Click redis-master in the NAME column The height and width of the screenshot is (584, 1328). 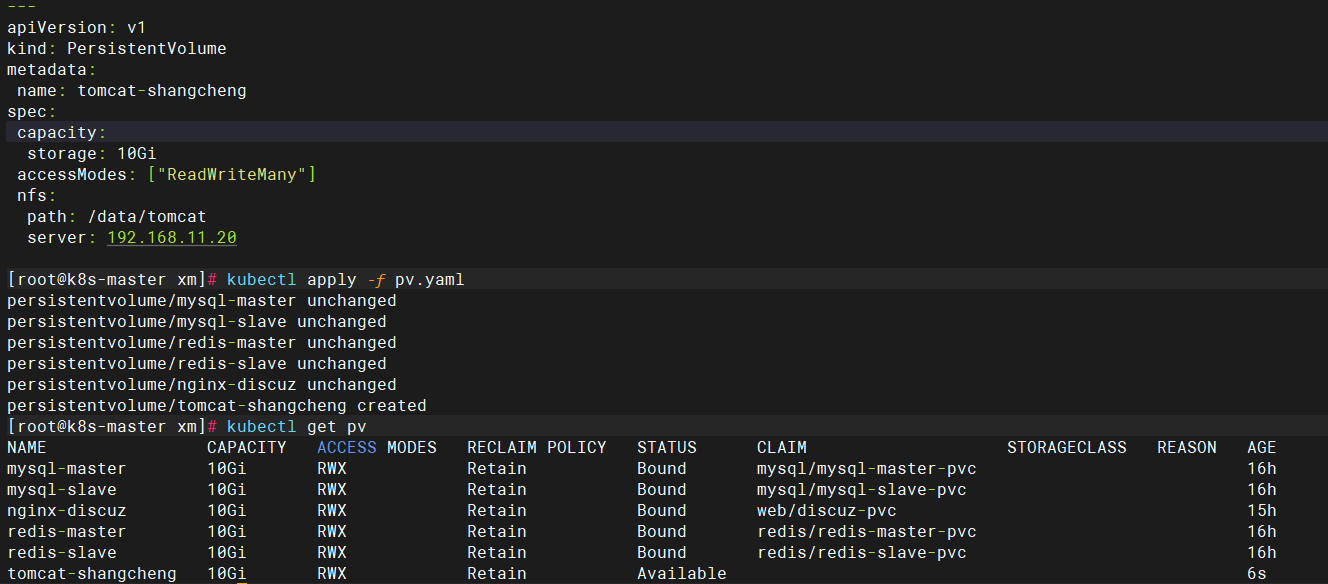click(67, 532)
